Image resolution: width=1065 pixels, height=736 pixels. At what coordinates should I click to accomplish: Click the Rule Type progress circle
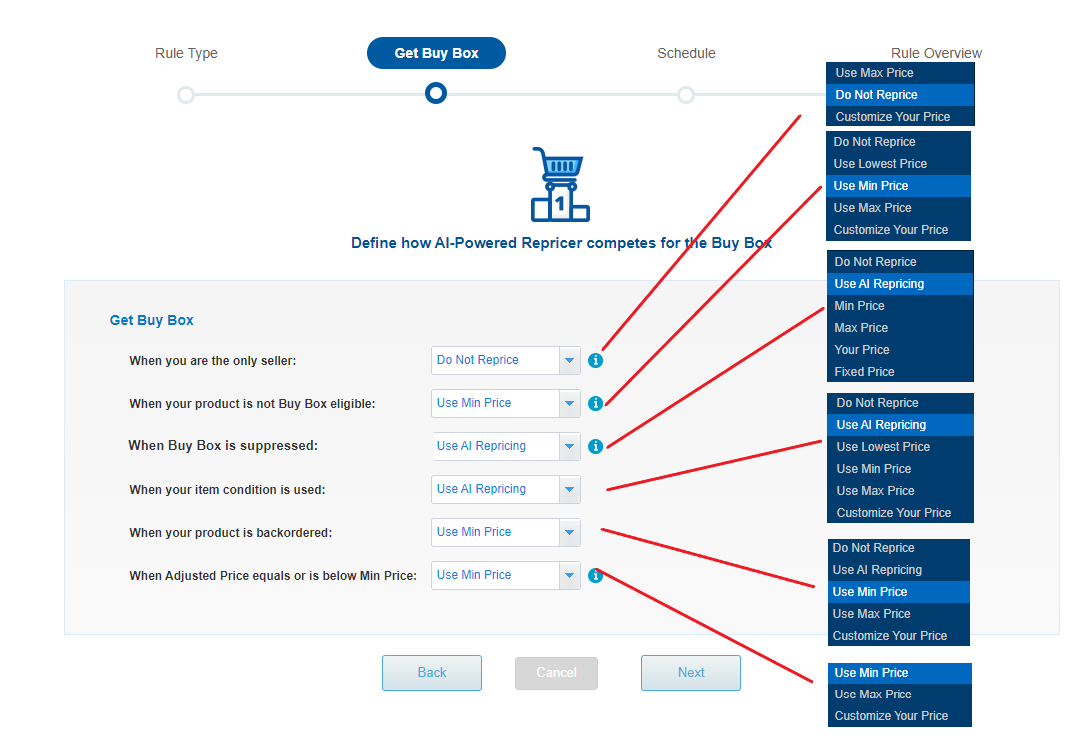point(186,94)
